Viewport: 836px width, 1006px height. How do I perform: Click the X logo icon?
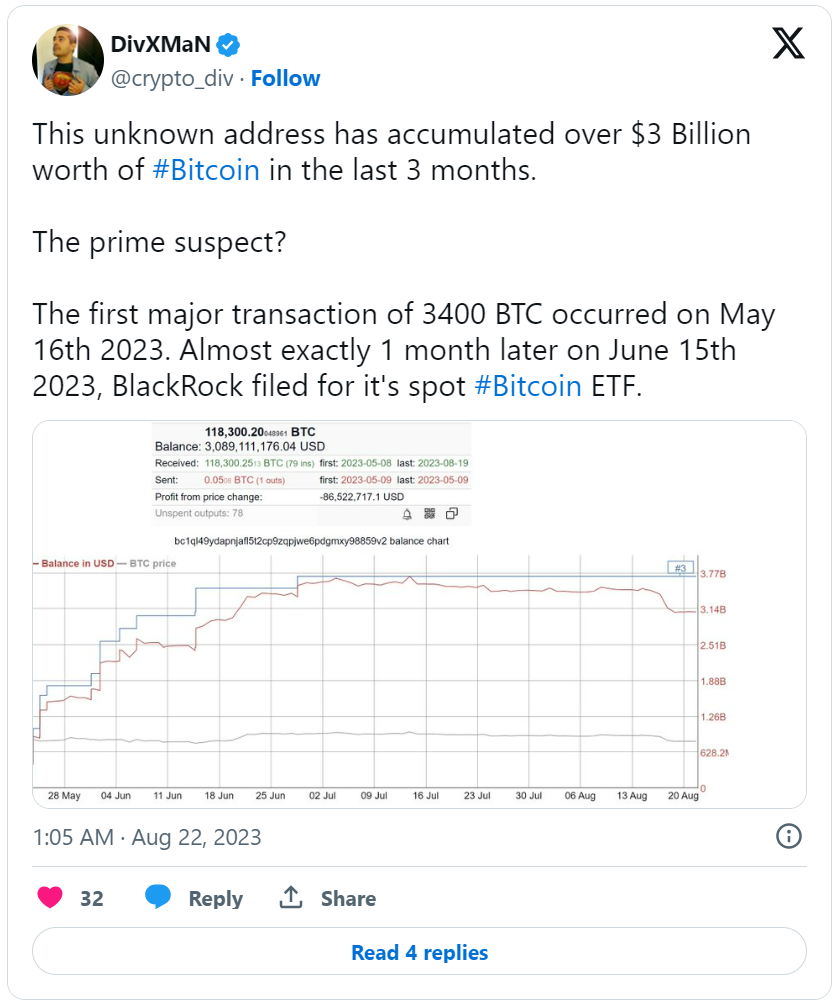[788, 43]
